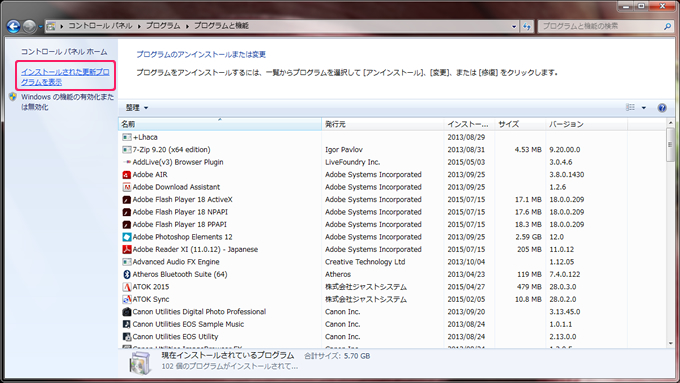
Task: Open the help question mark icon
Action: 662,108
